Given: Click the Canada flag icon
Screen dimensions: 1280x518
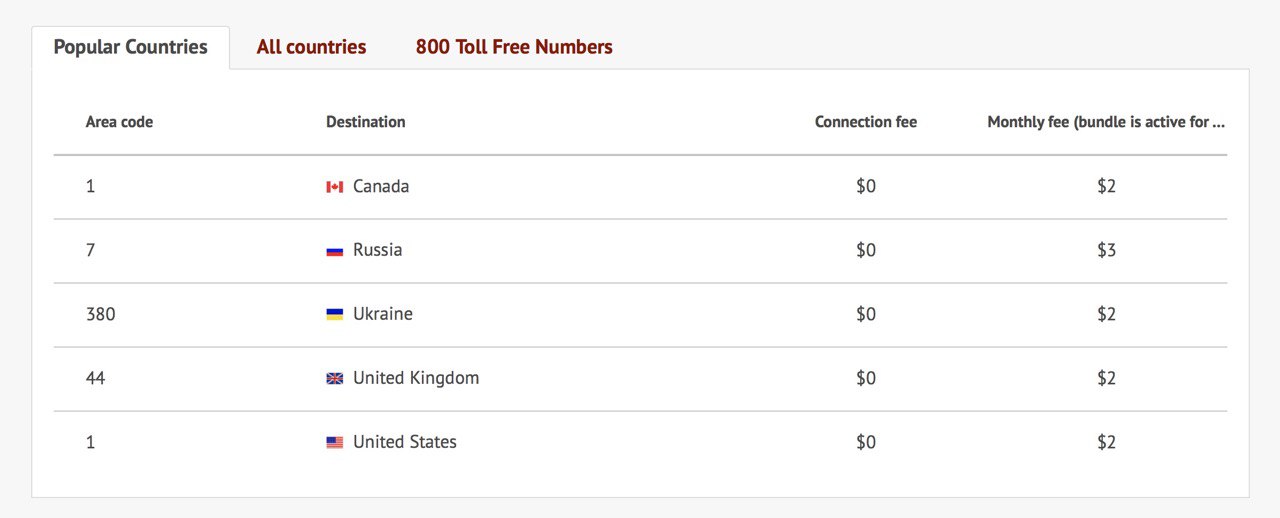Looking at the screenshot, I should pos(335,187).
